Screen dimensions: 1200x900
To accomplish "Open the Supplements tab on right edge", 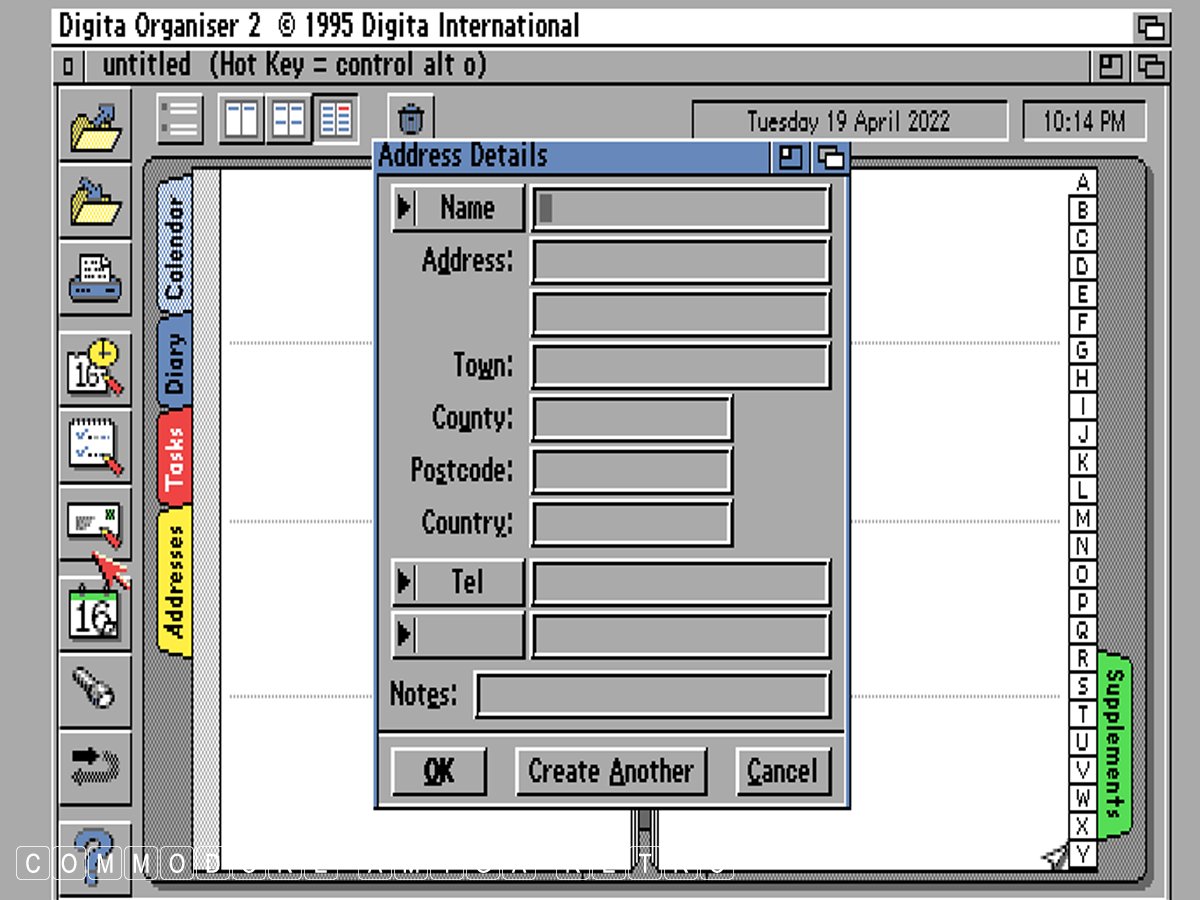I will 1114,745.
